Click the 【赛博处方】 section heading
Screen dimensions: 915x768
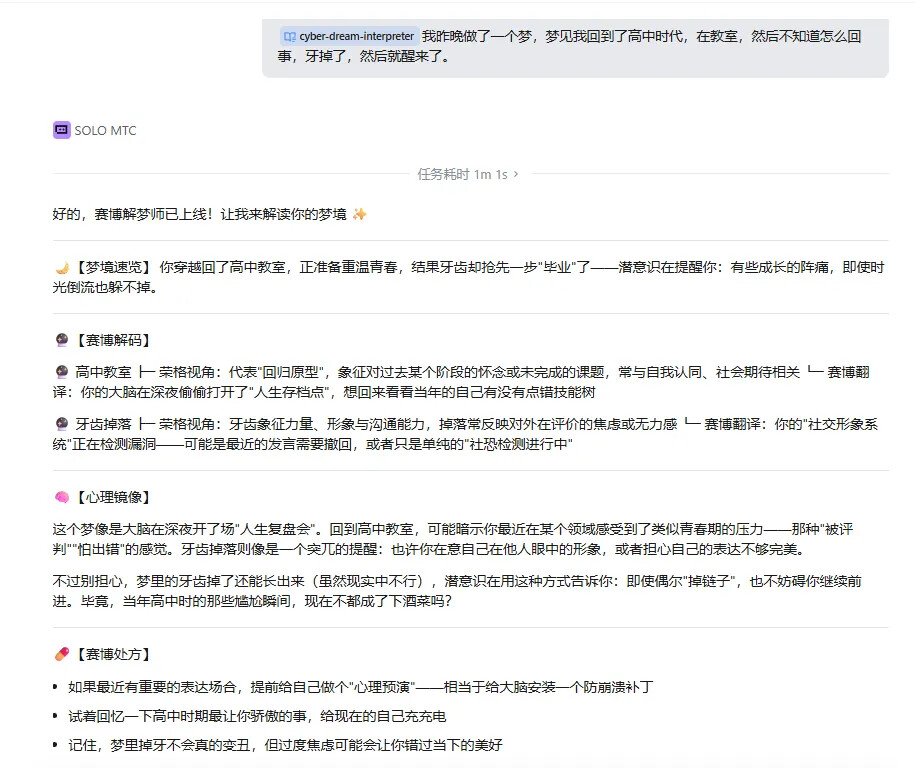113,654
